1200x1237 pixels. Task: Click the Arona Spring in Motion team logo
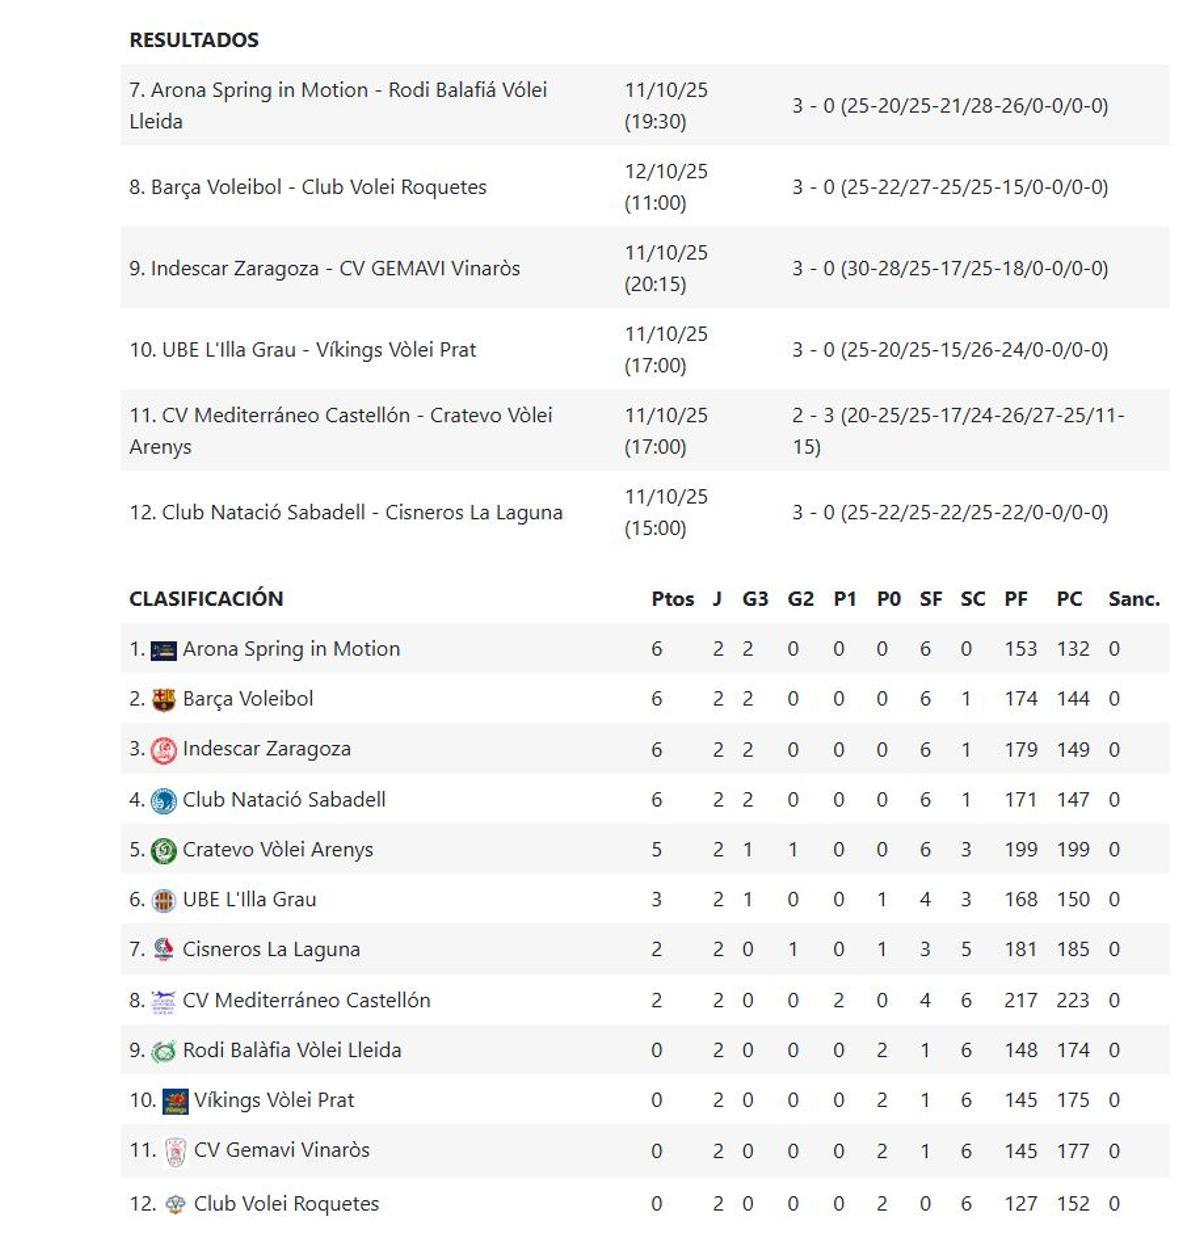(163, 651)
